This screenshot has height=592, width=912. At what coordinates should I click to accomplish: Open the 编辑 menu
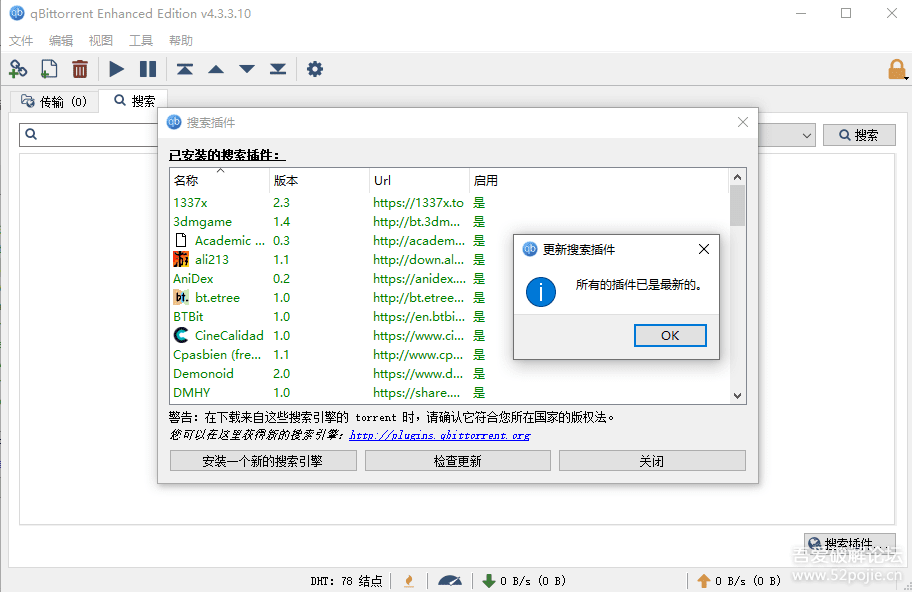(x=60, y=41)
